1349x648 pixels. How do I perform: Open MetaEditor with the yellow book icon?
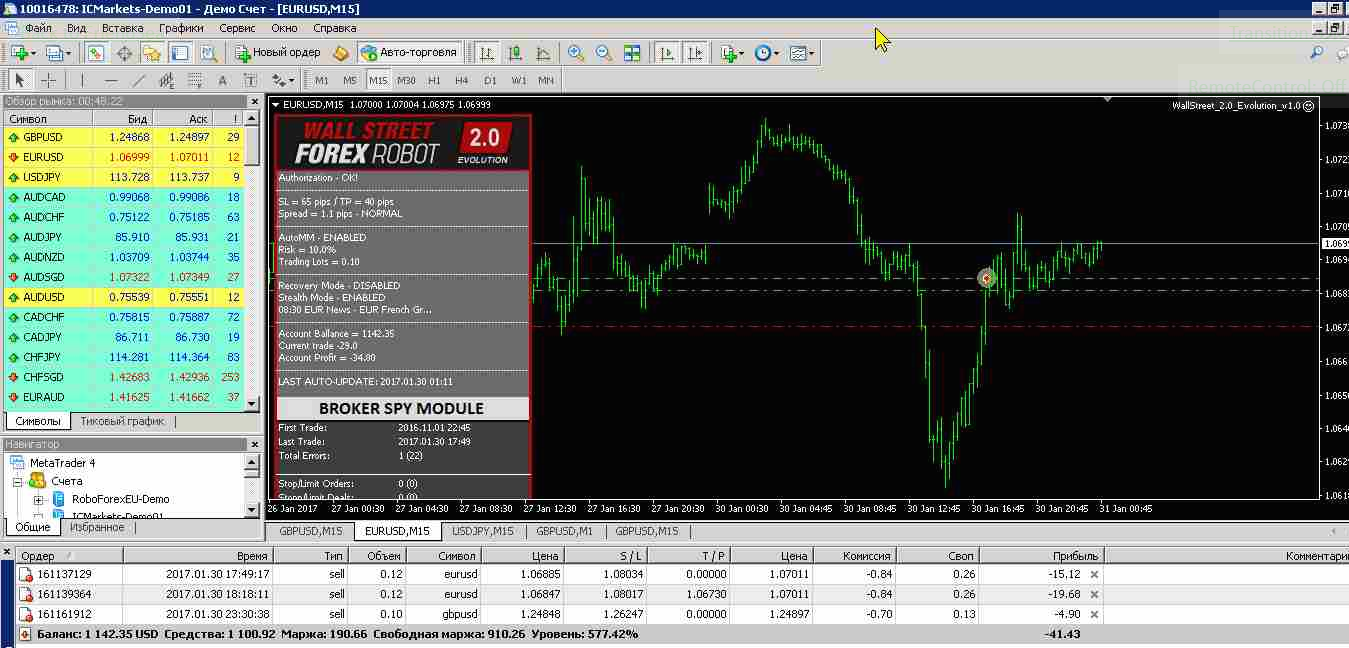coord(341,53)
